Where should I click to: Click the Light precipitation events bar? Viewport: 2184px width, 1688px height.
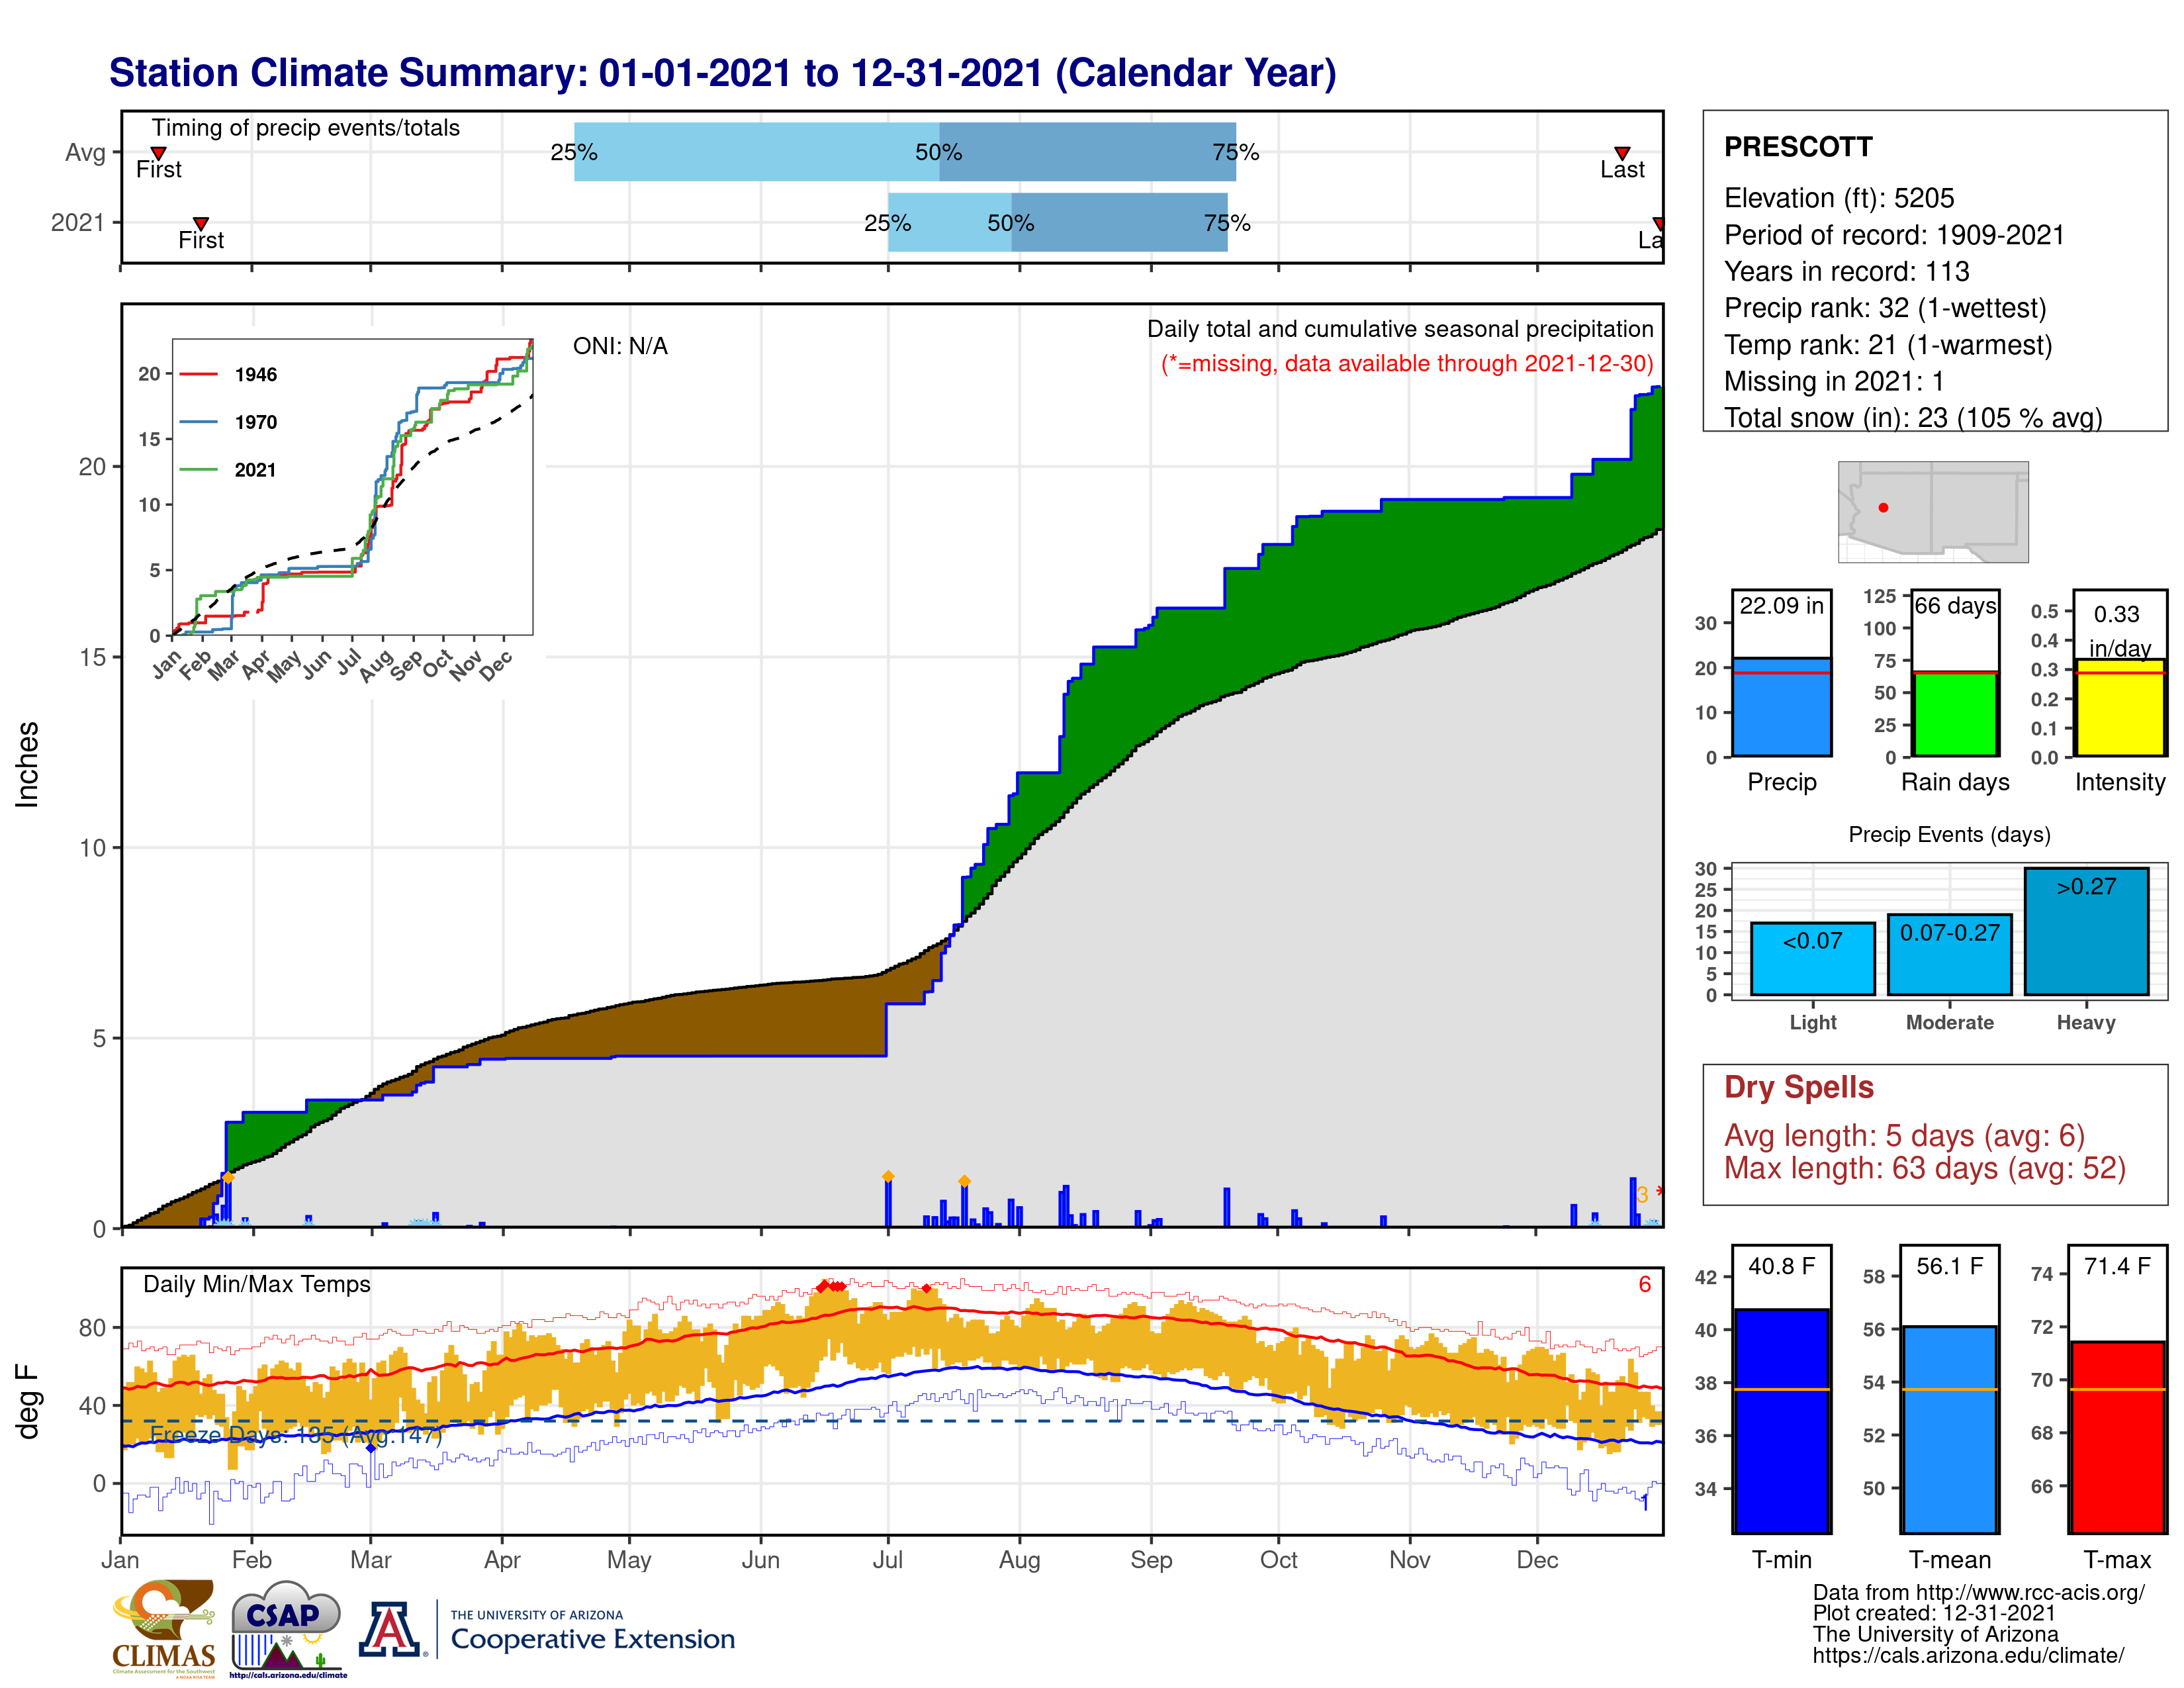(1813, 958)
